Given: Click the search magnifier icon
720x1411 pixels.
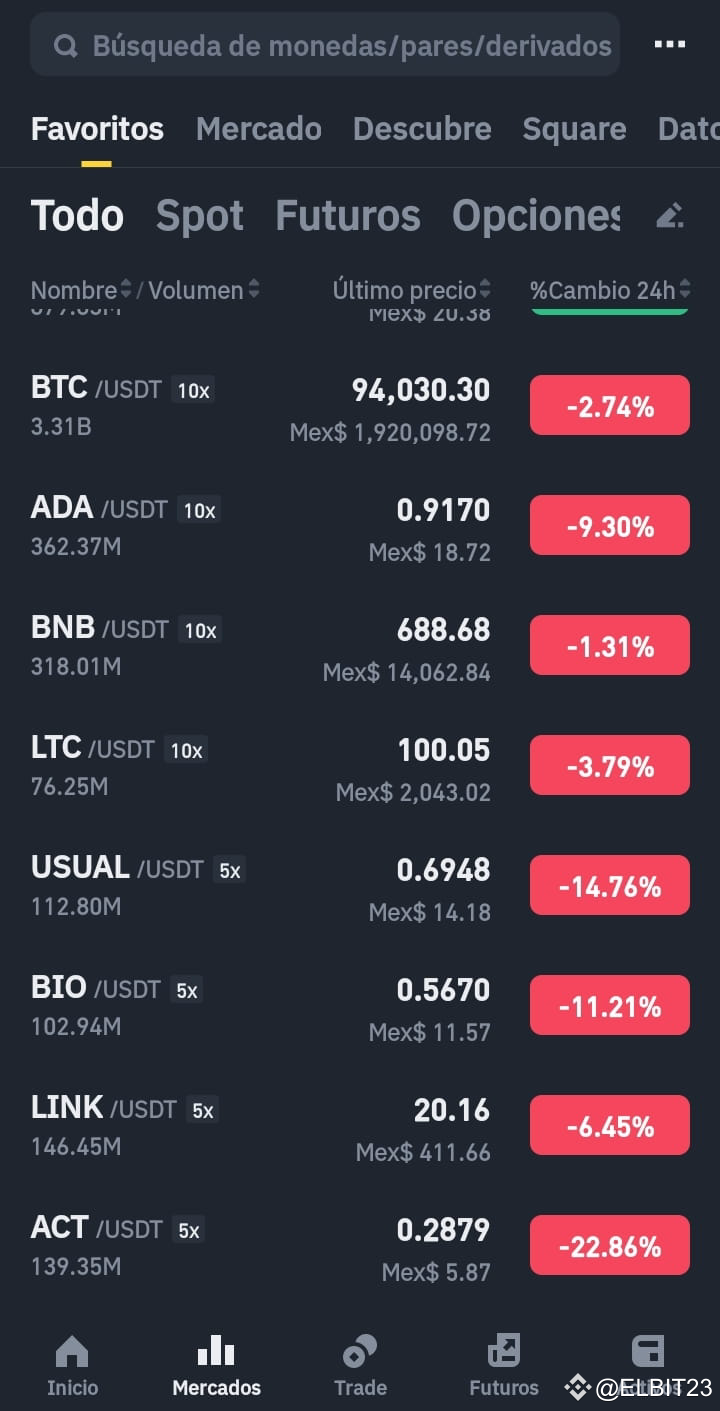Looking at the screenshot, I should pos(66,46).
